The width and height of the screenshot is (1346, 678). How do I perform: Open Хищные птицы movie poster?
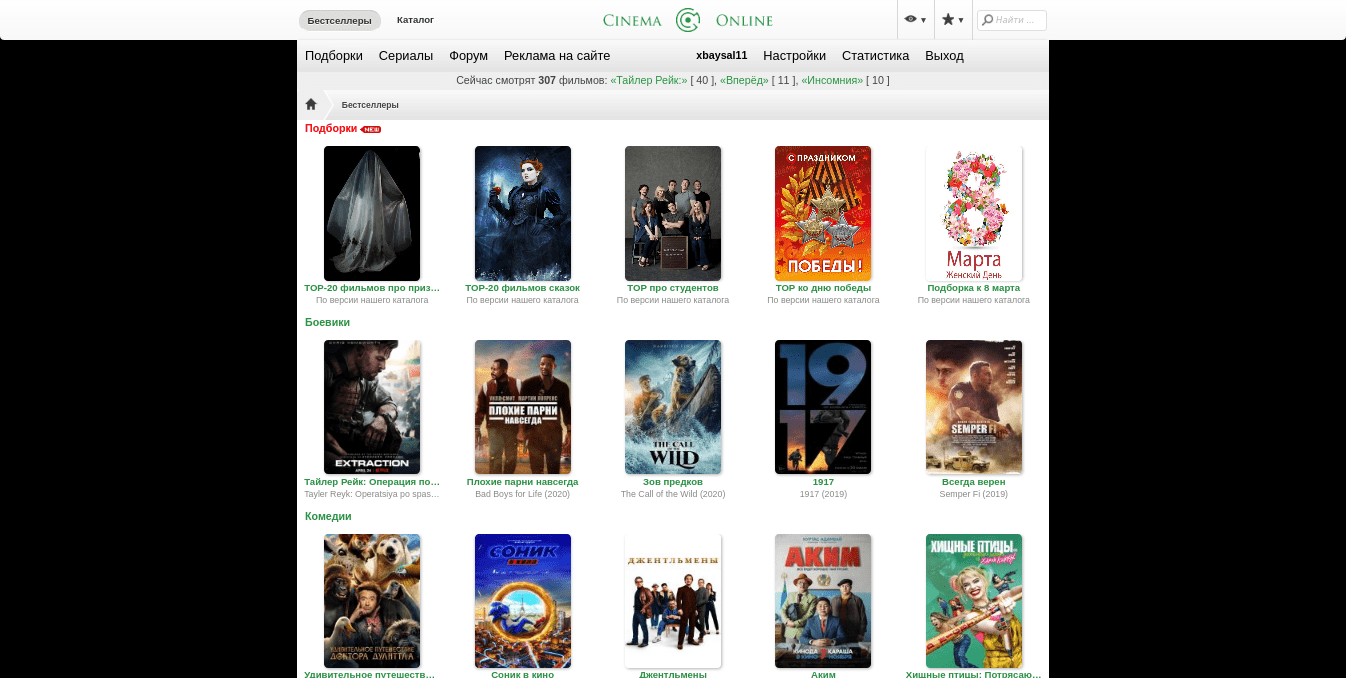[x=974, y=601]
